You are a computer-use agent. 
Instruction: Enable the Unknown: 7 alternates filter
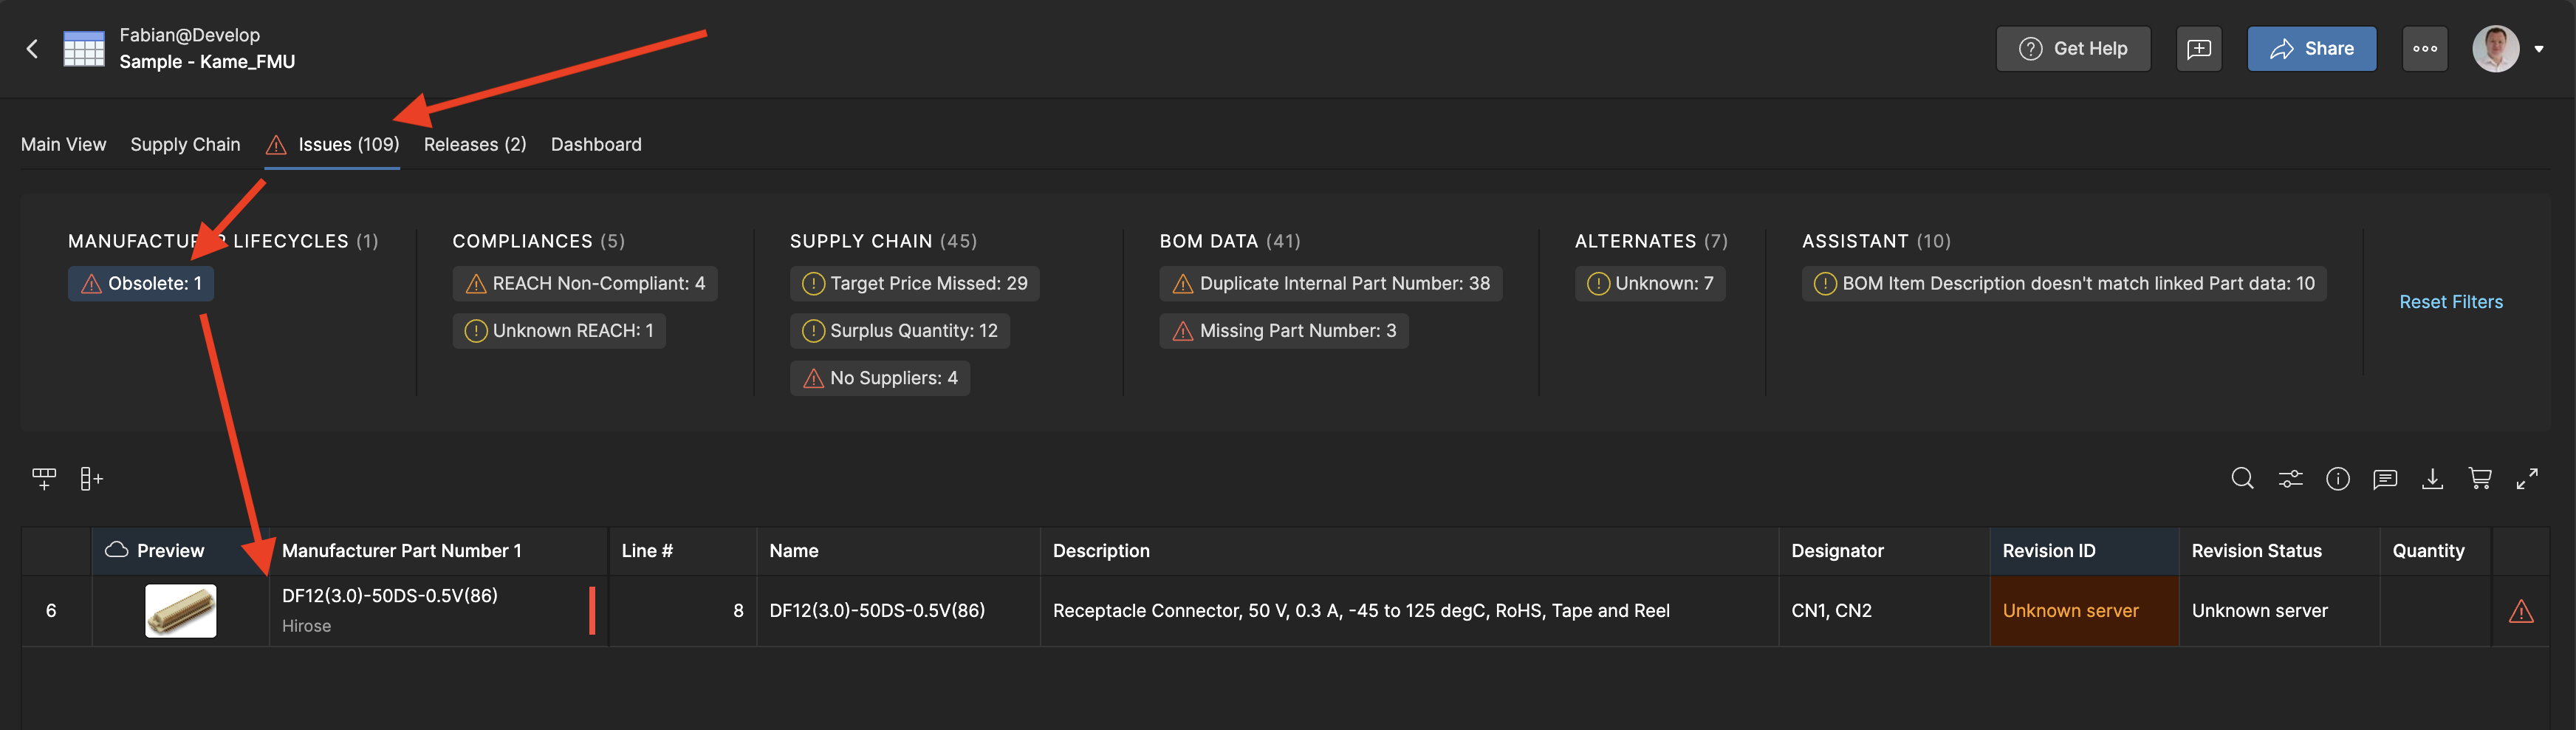1650,283
